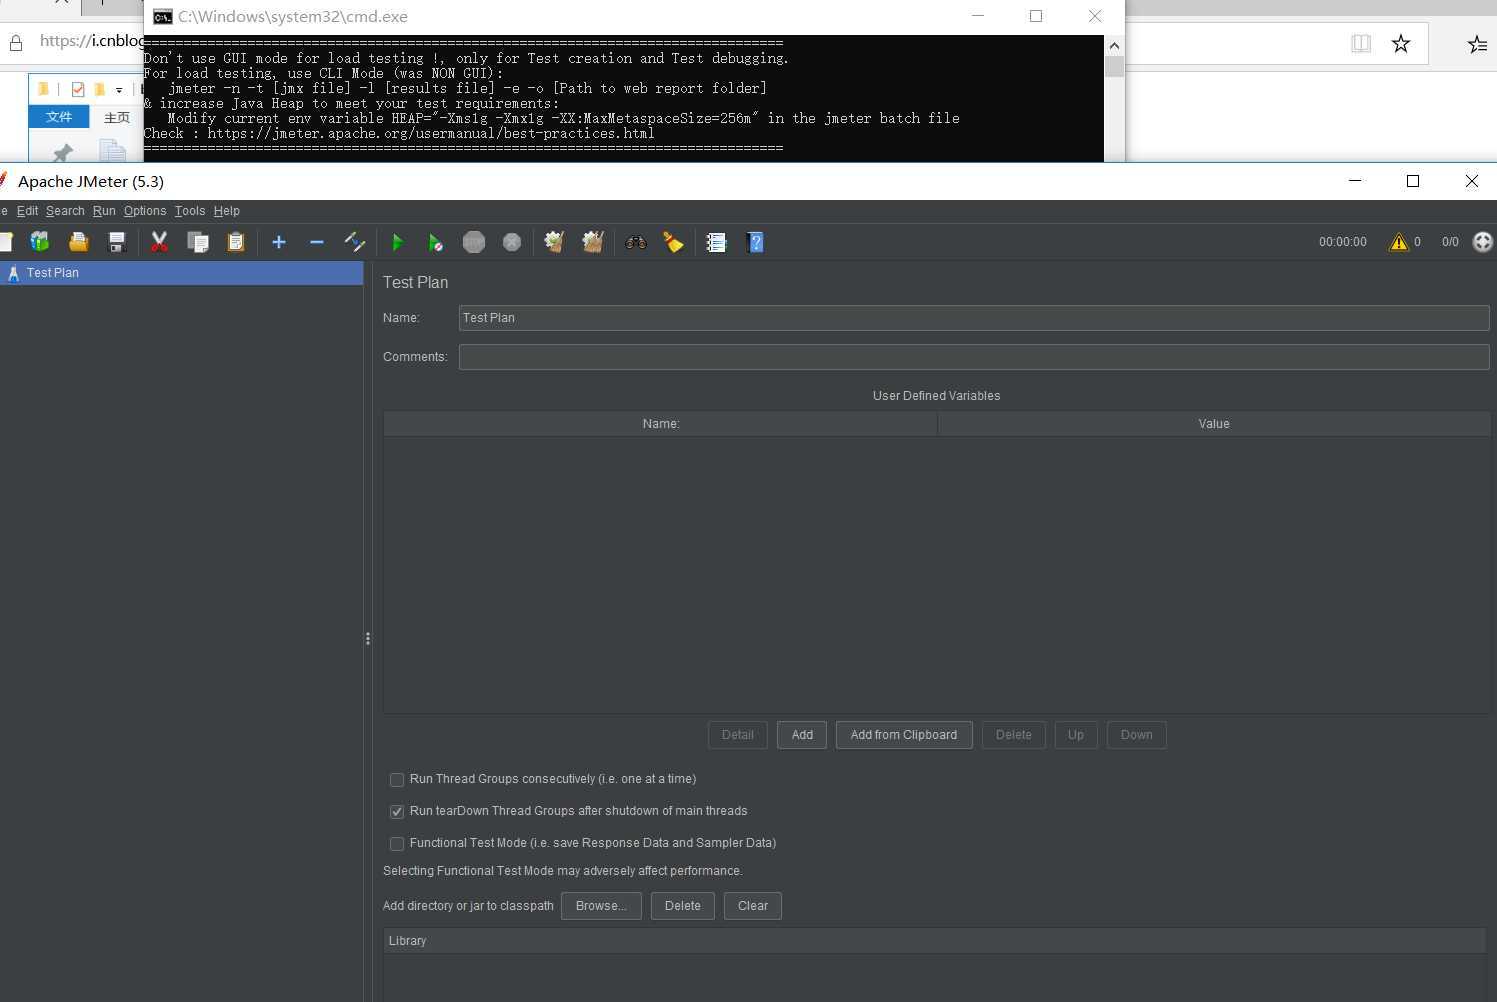Click the Comments input field
The height and width of the screenshot is (1002, 1497).
pos(974,357)
